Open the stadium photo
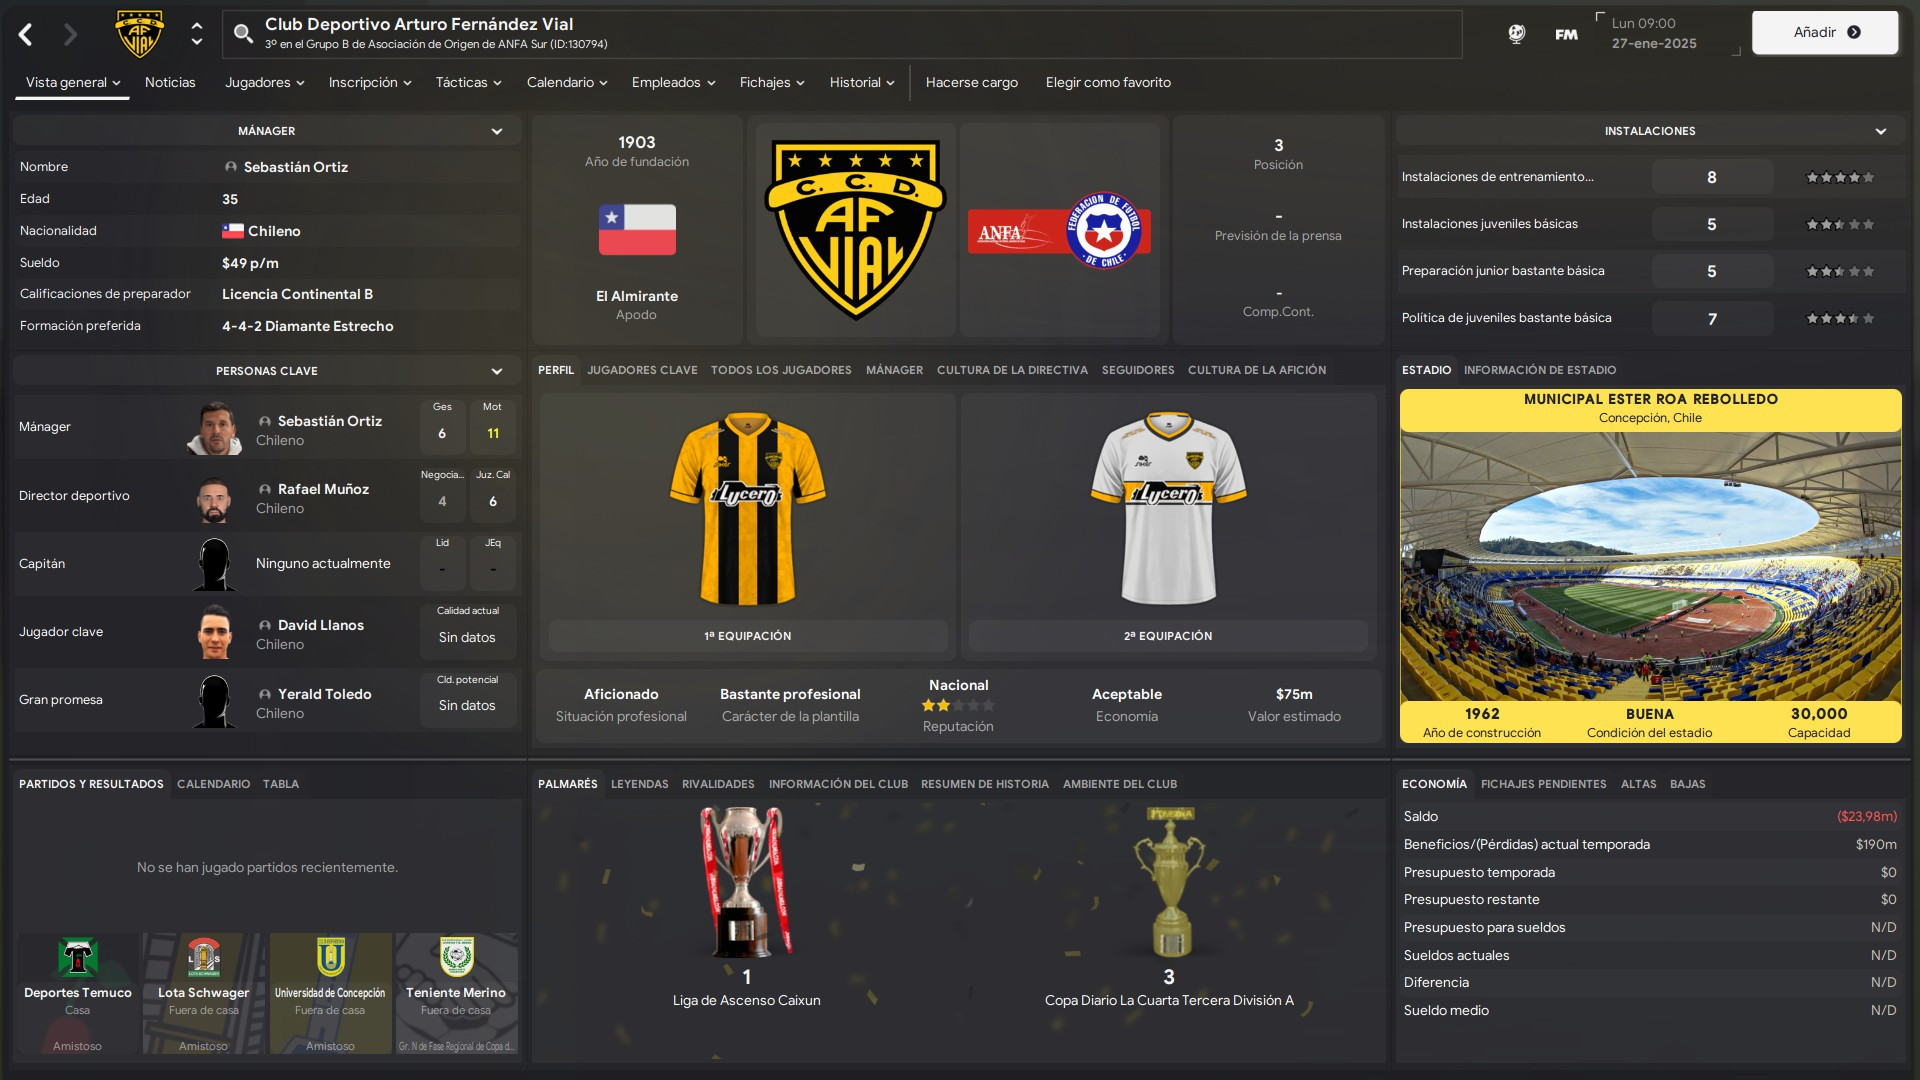1920x1080 pixels. [x=1650, y=566]
